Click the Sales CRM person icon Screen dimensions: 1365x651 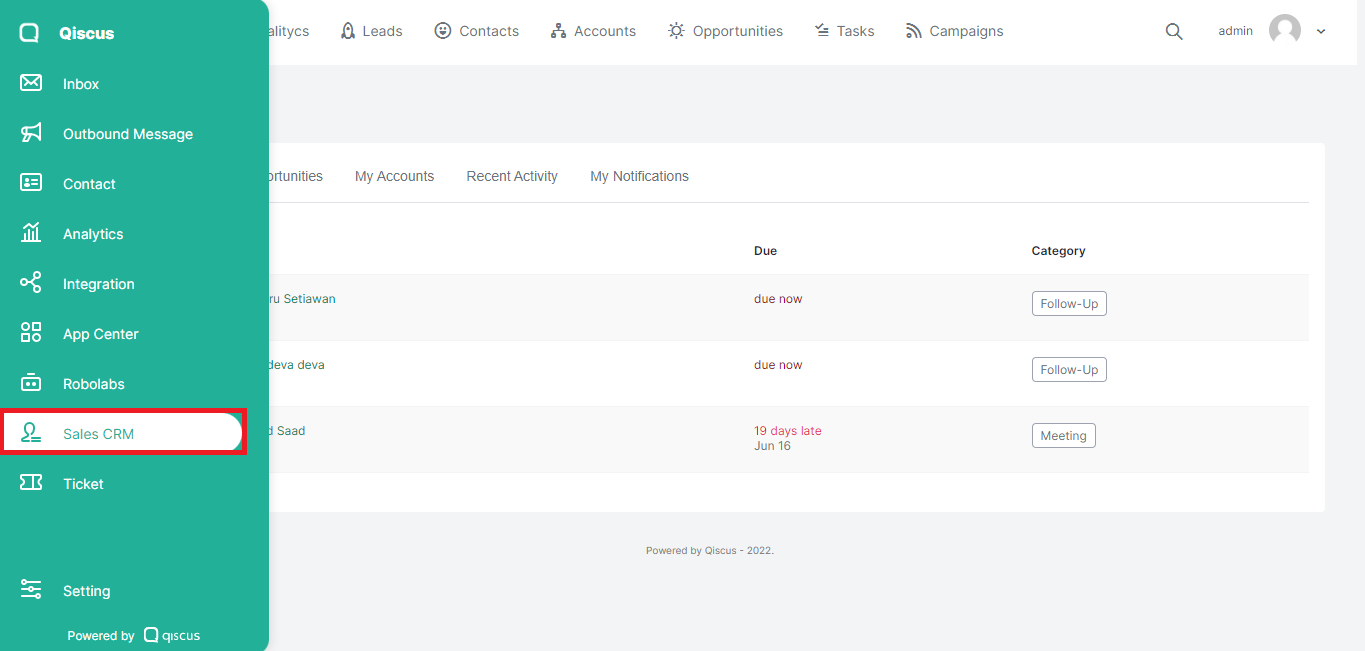click(31, 433)
